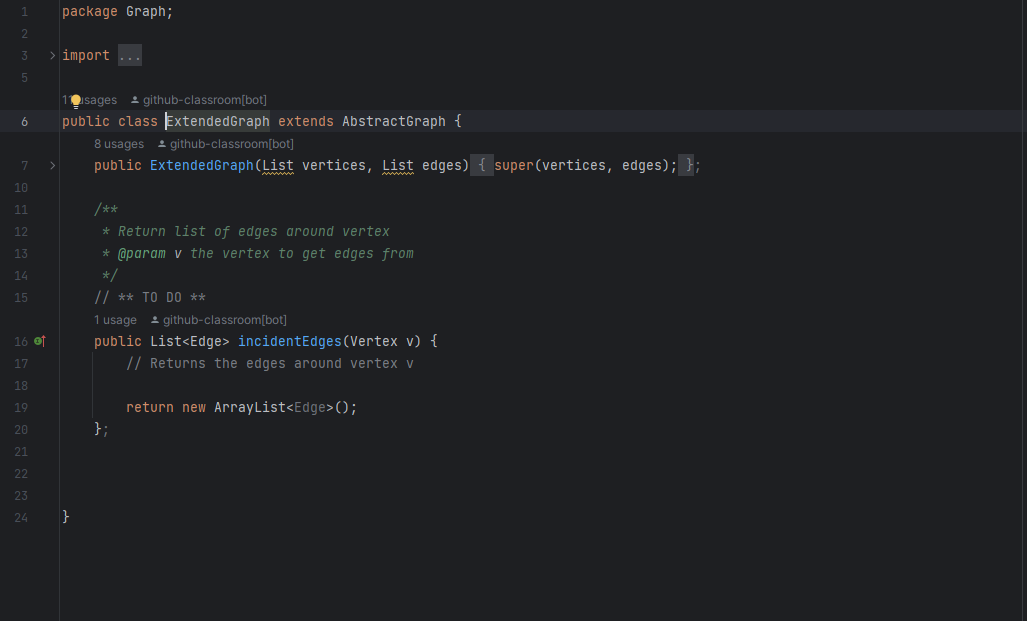Open the "1 usage" hint above incidentEdges
The image size is (1027, 621).
(x=115, y=319)
